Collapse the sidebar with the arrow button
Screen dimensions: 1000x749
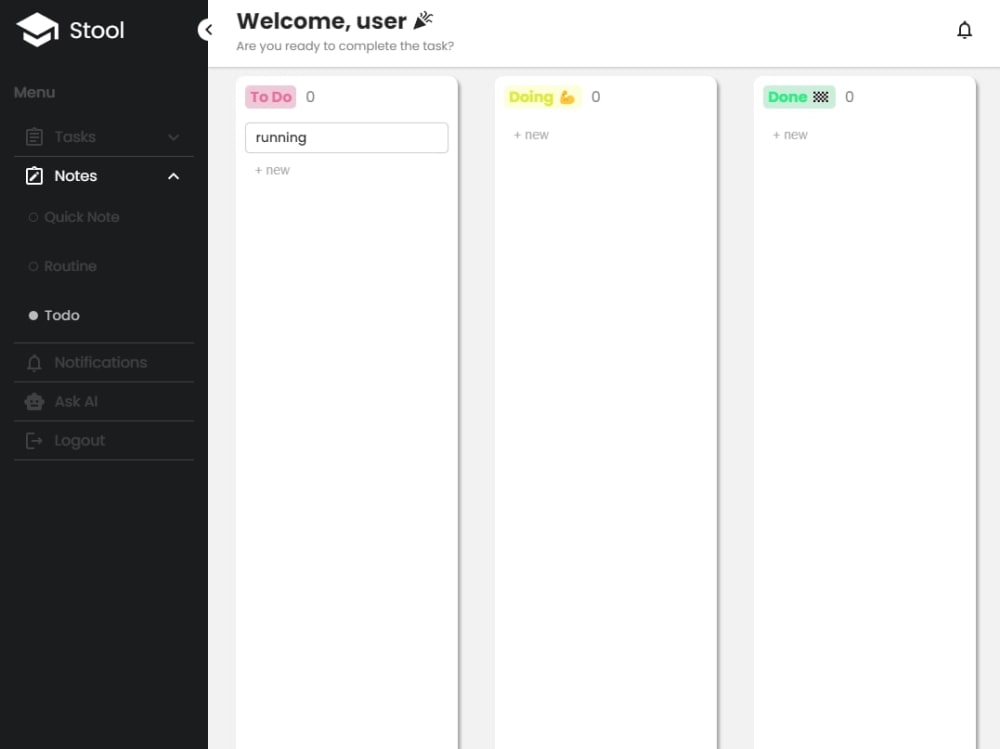[x=207, y=29]
